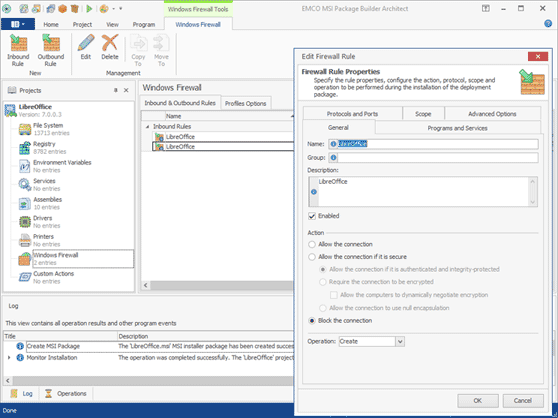This screenshot has height=418, width=558.
Task: Click the Delete red X ribbon icon
Action: point(110,43)
